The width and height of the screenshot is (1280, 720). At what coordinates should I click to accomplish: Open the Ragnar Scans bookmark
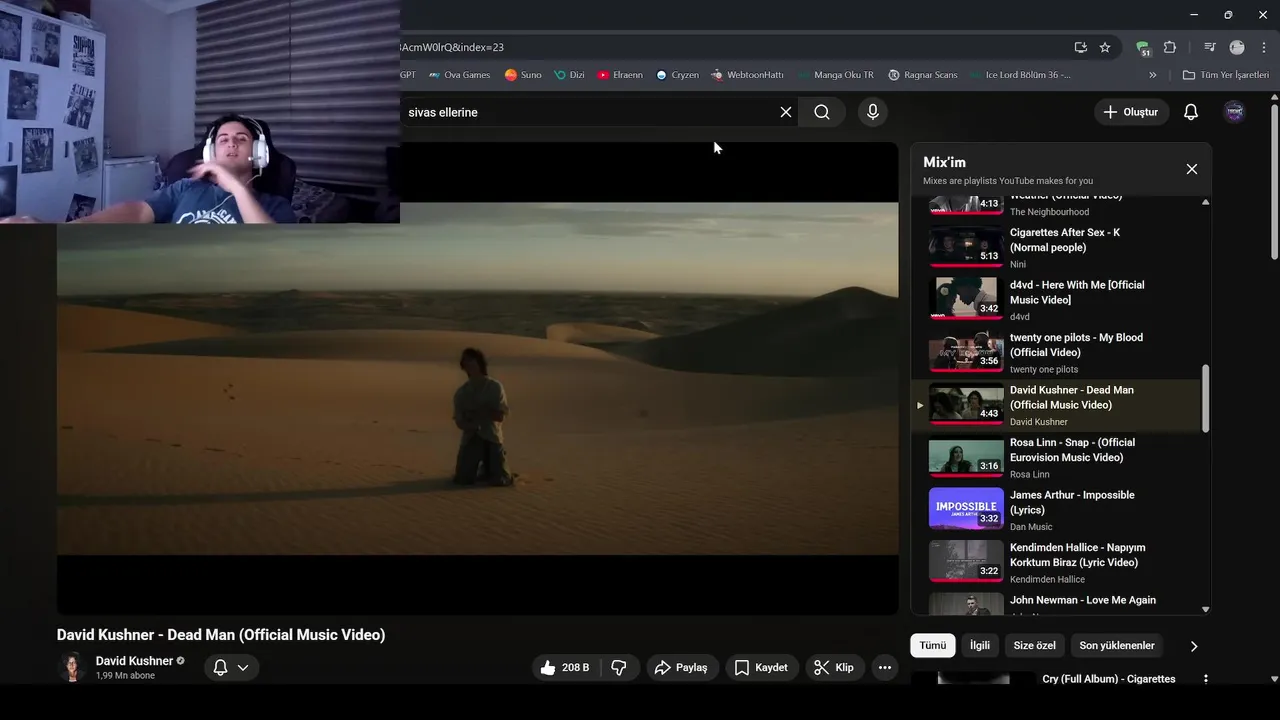[x=923, y=75]
